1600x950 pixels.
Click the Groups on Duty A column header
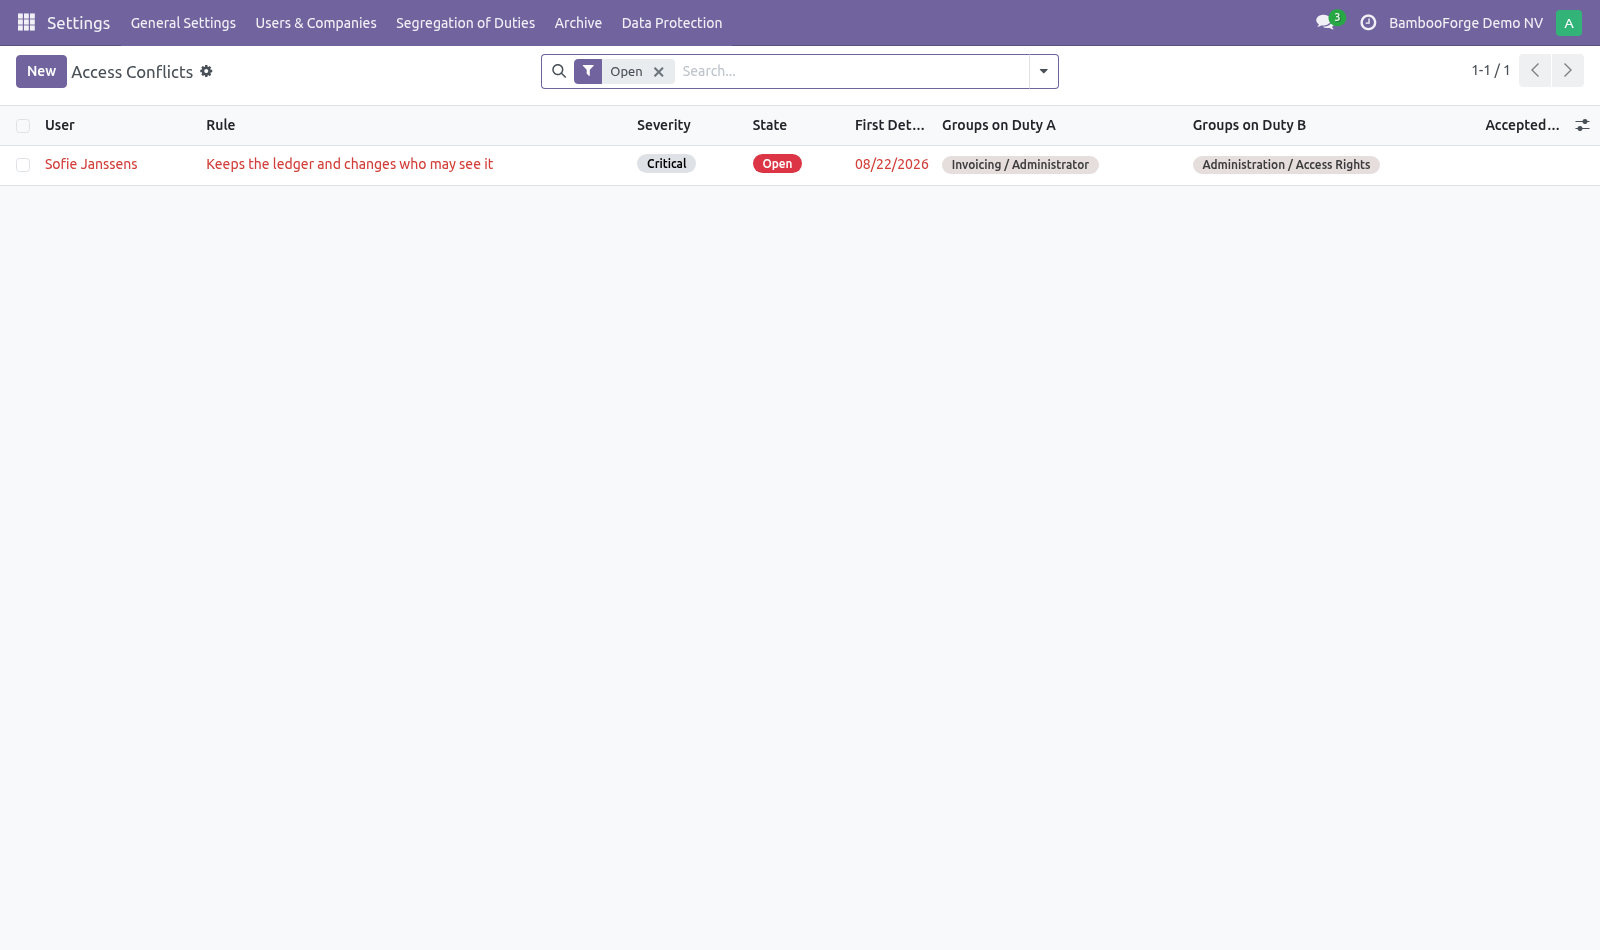click(999, 125)
